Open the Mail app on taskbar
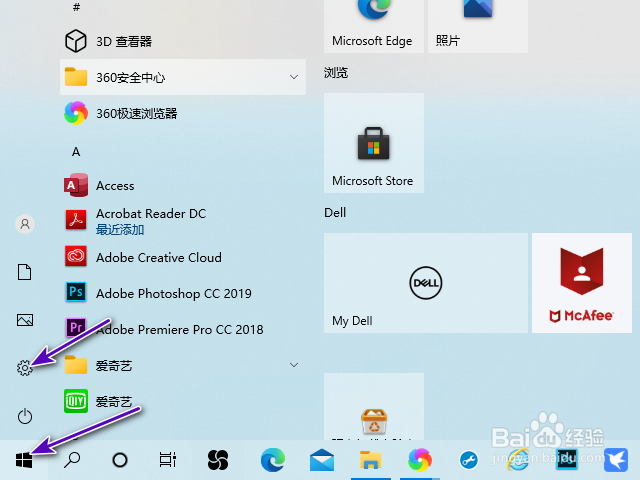 [x=322, y=460]
